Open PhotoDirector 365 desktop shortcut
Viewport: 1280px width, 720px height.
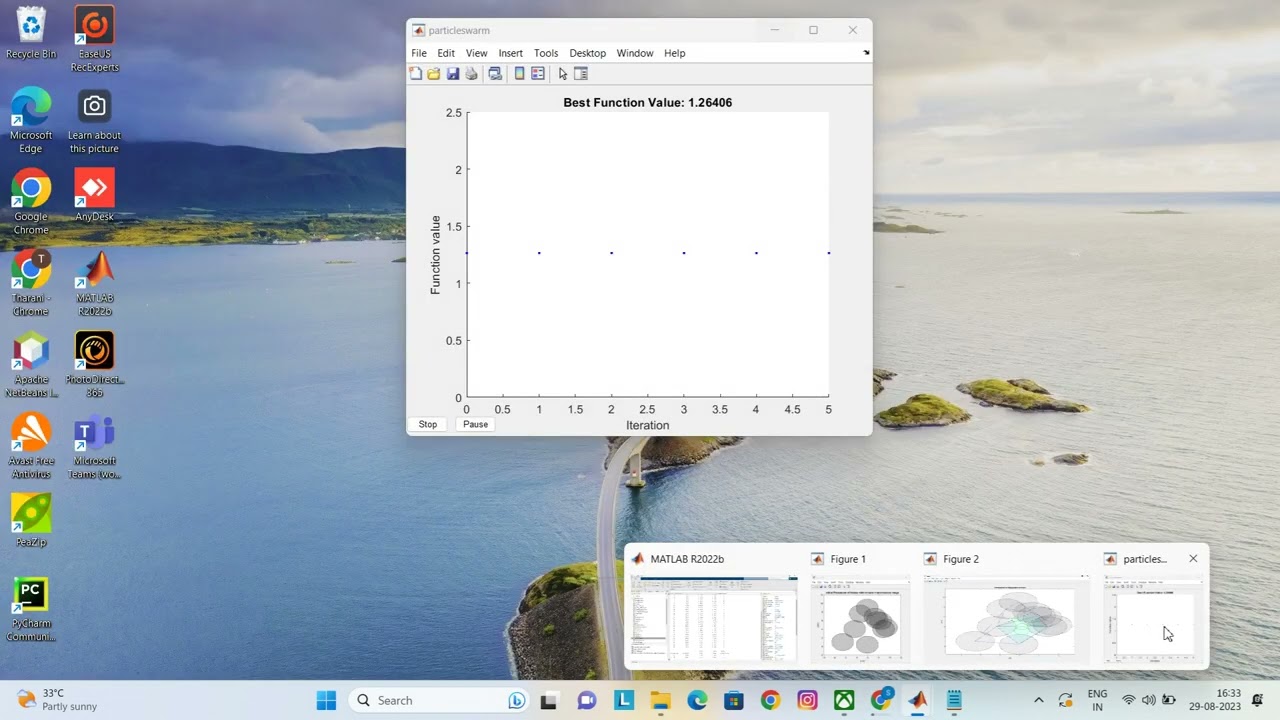(95, 365)
